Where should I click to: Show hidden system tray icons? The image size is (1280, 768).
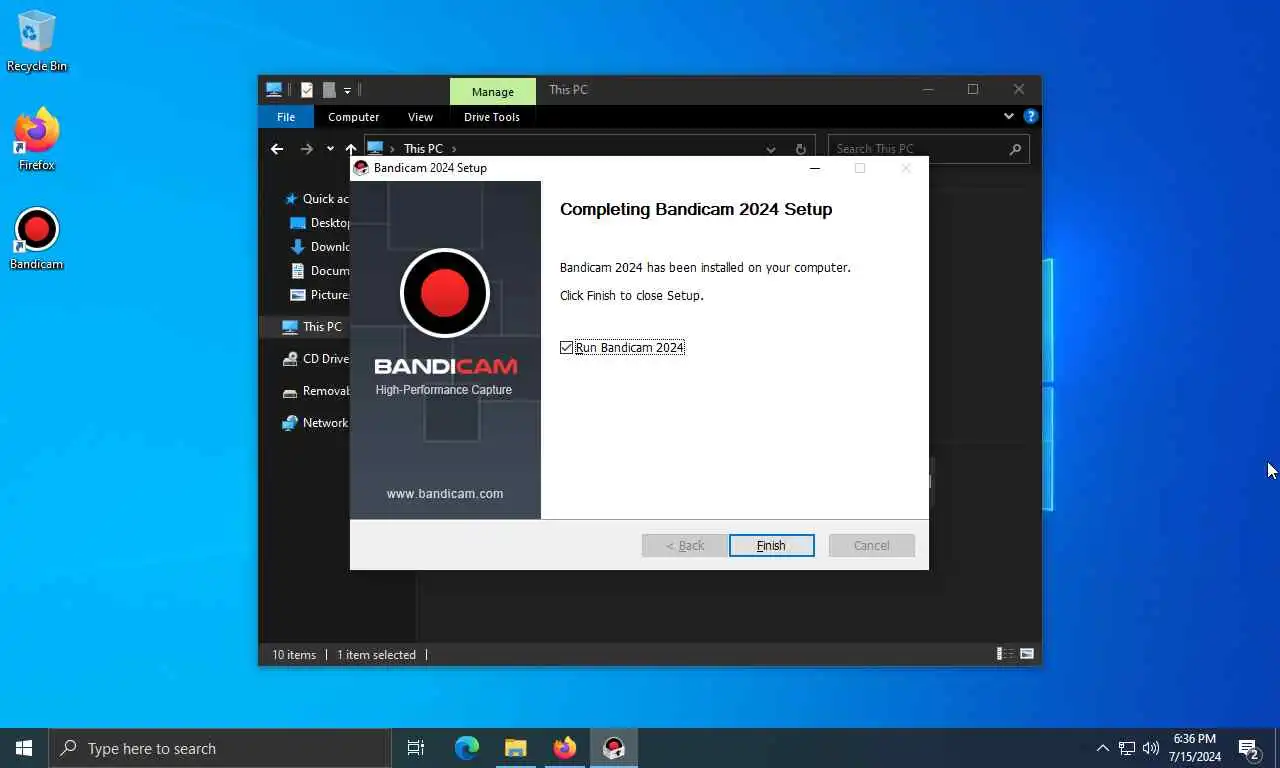[x=1103, y=748]
